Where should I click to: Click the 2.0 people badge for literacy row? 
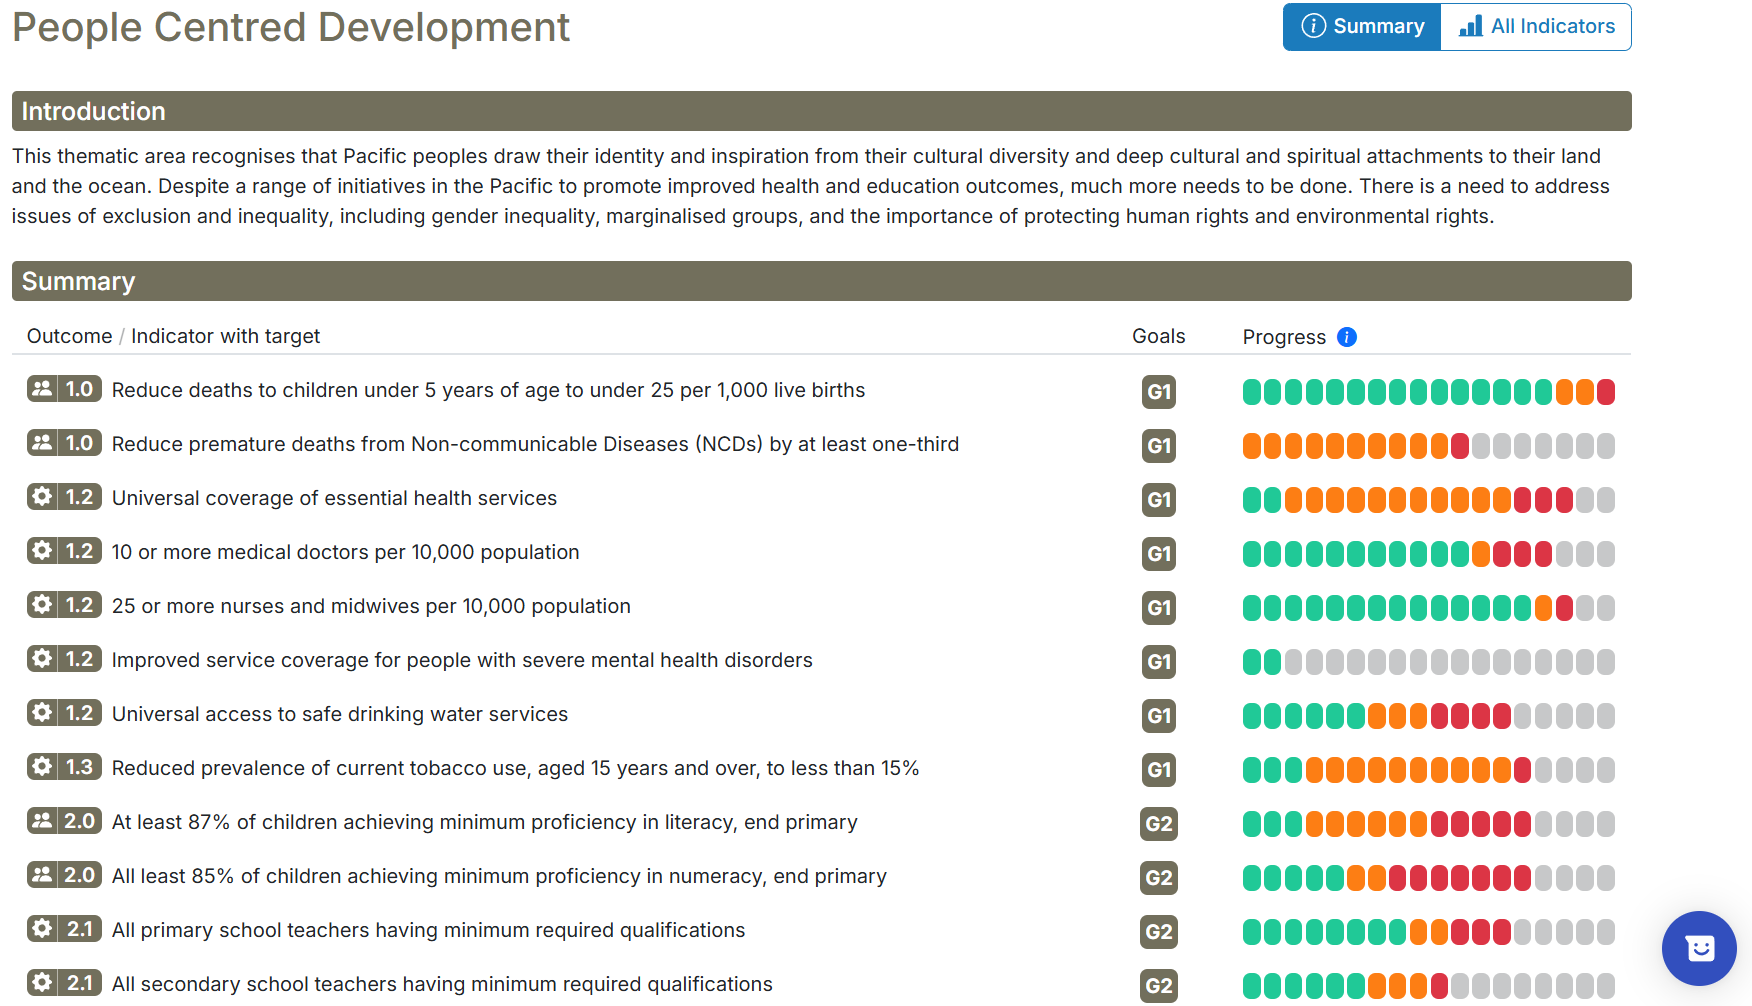tap(64, 821)
